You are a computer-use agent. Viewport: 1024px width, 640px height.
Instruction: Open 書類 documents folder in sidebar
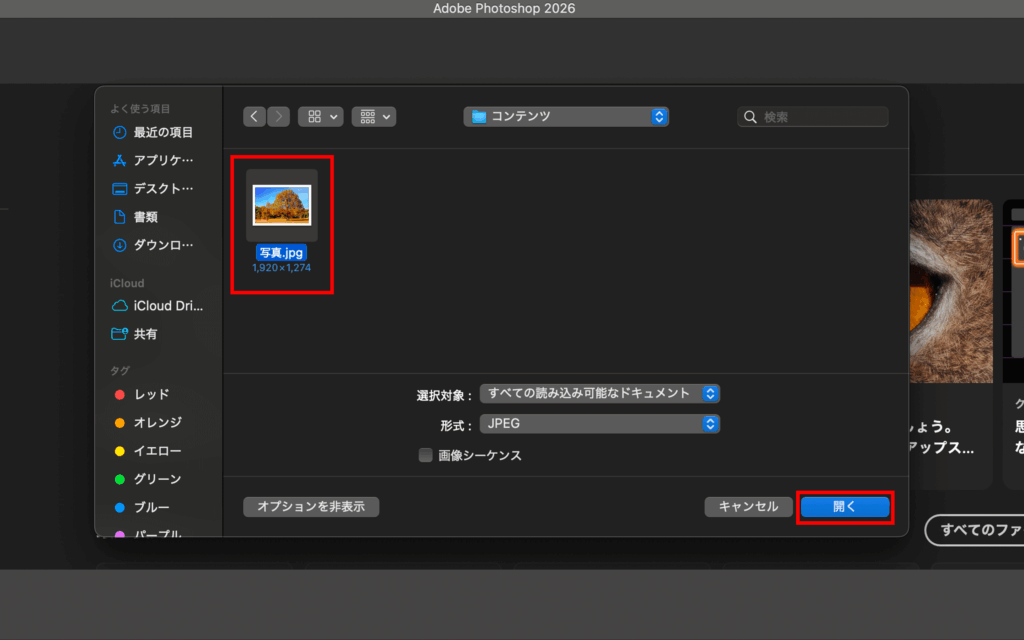pos(146,217)
